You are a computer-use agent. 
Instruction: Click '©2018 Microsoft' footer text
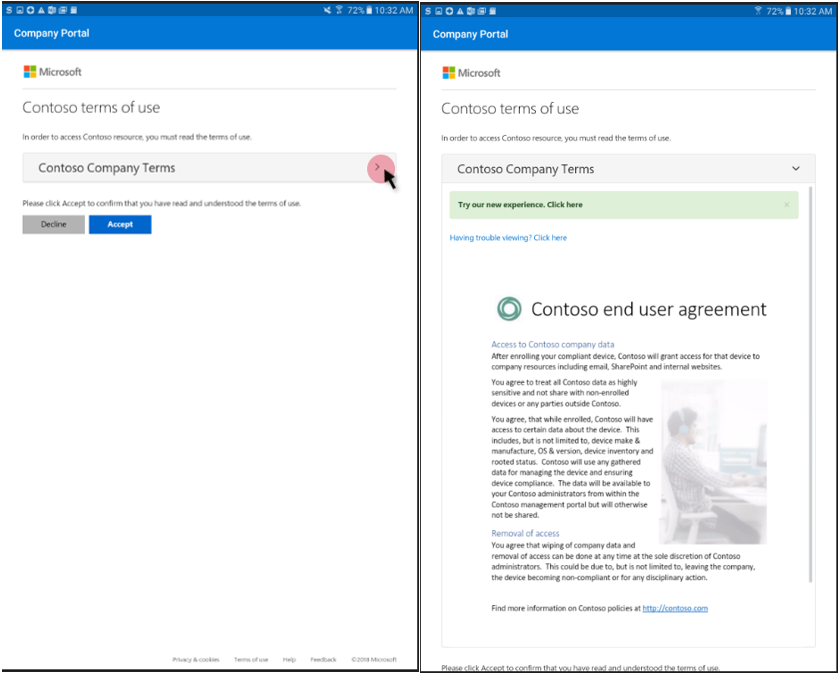374,660
